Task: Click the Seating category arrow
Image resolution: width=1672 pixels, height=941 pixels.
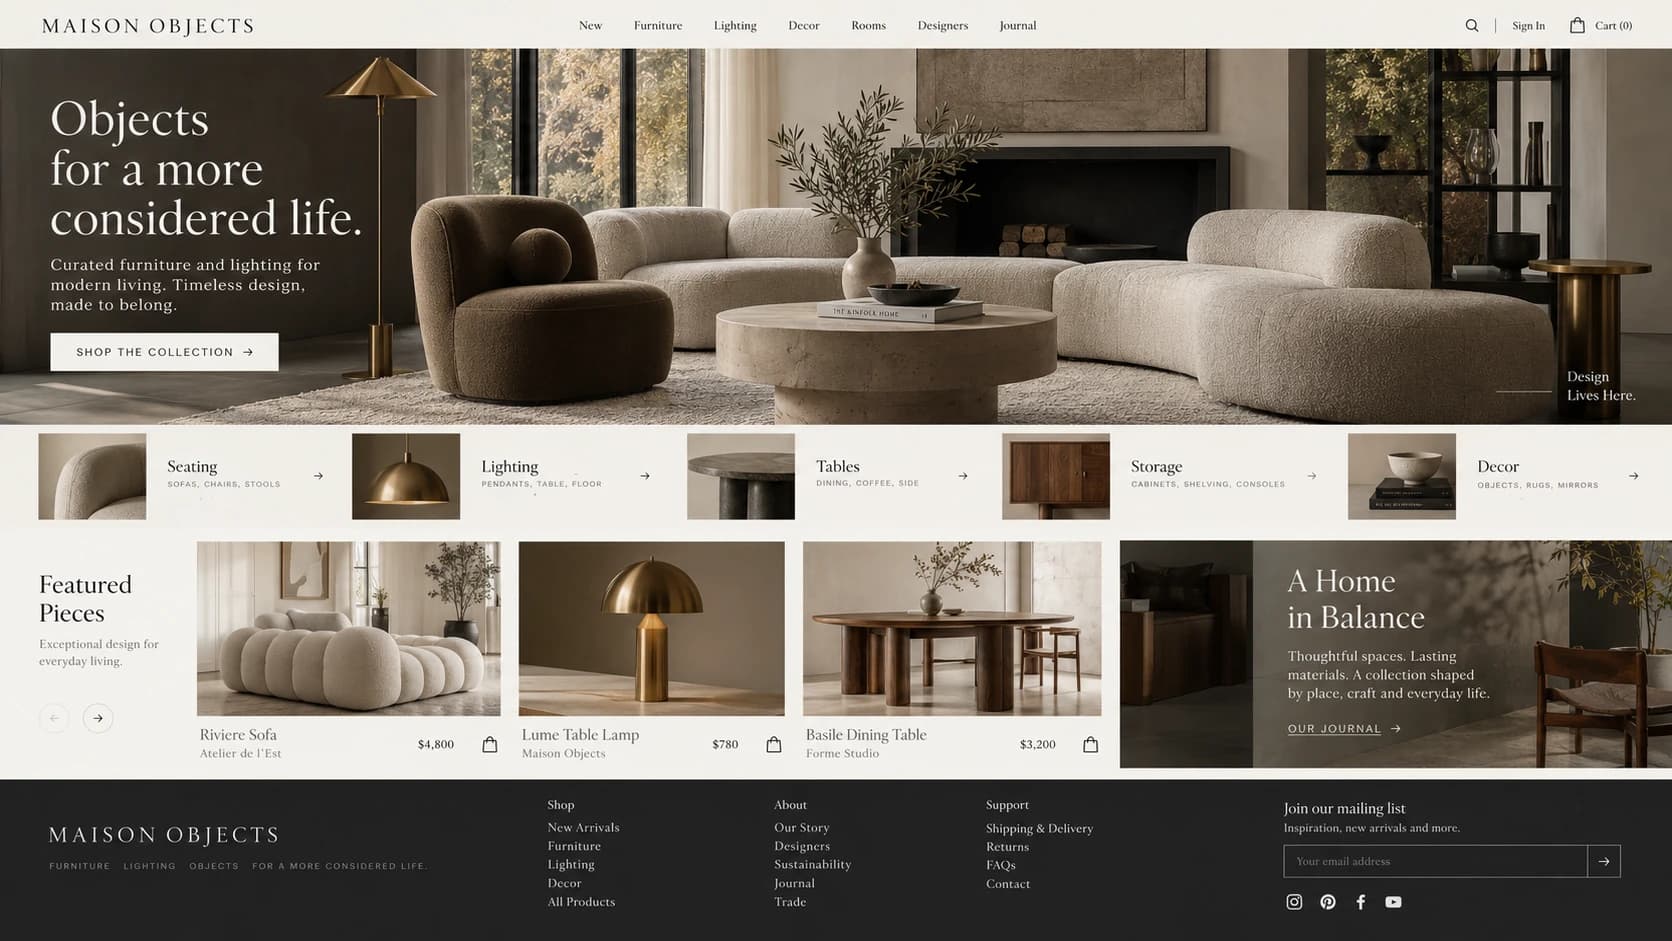Action: 318,476
